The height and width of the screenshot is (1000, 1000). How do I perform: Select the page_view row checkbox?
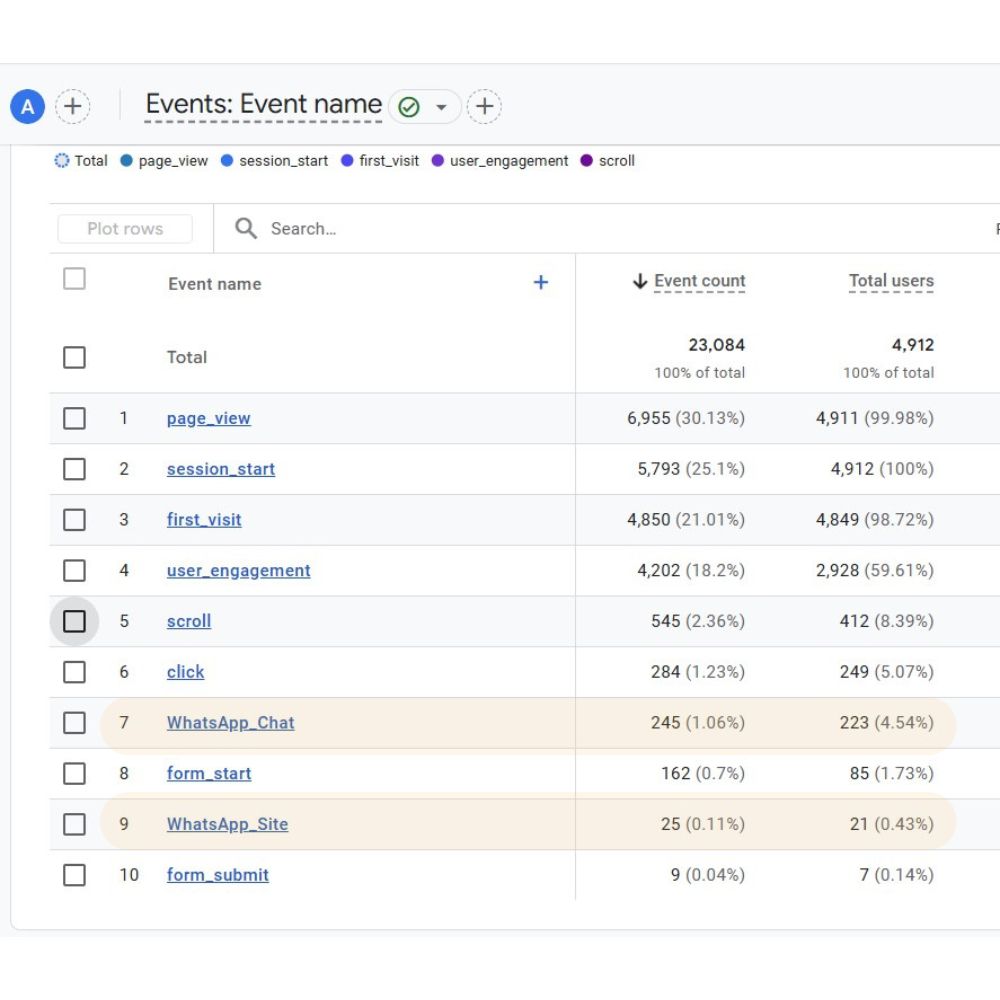(75, 418)
